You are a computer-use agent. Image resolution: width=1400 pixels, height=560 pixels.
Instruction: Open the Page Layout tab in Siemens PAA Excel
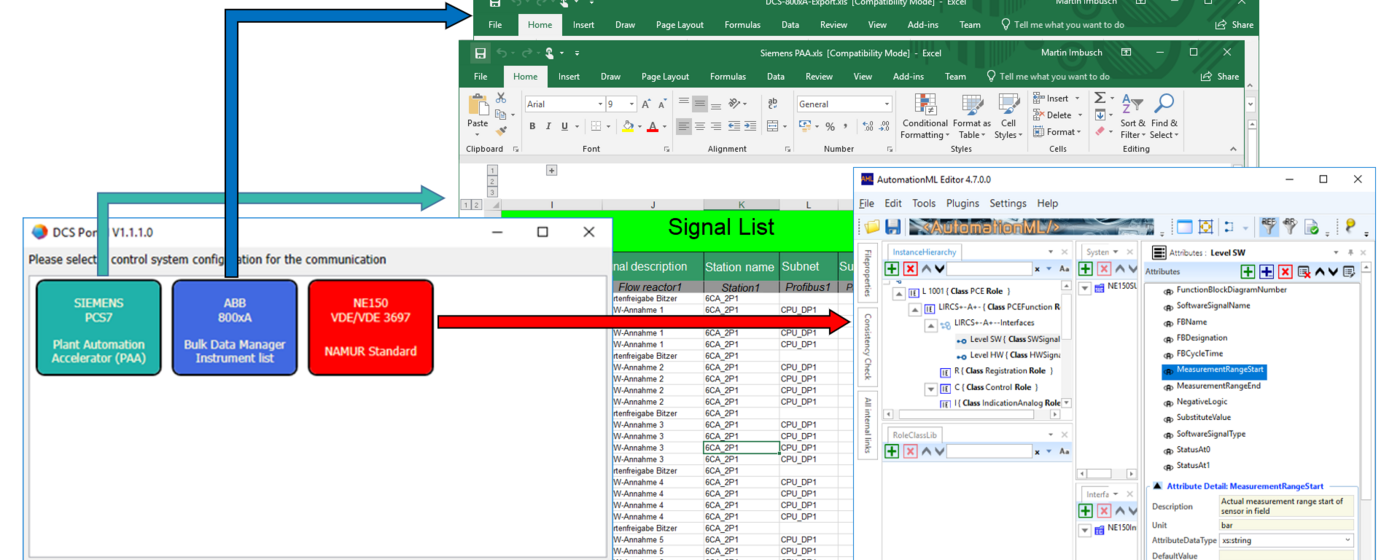(x=665, y=76)
